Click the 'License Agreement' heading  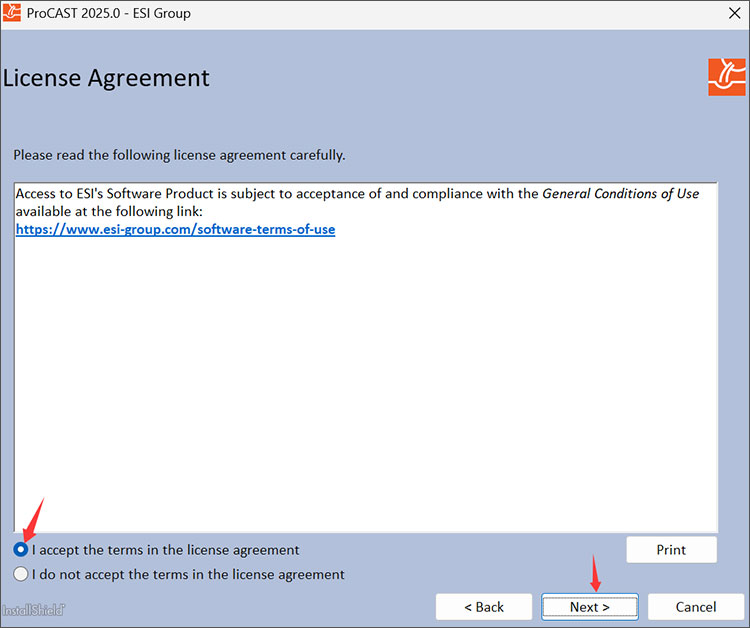click(x=106, y=78)
